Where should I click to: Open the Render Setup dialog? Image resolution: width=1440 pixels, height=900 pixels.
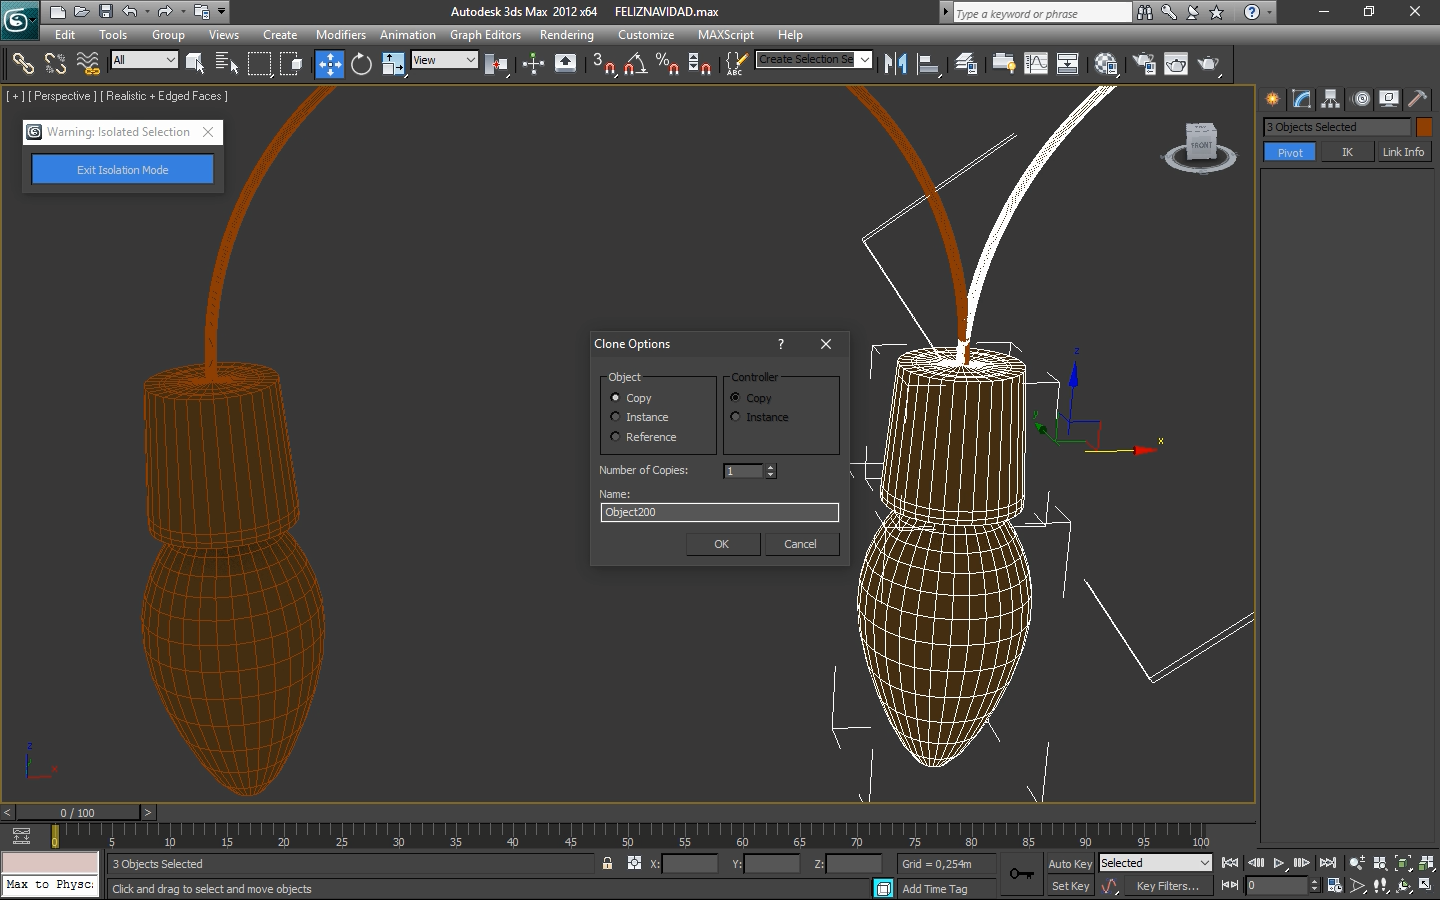(x=1144, y=64)
